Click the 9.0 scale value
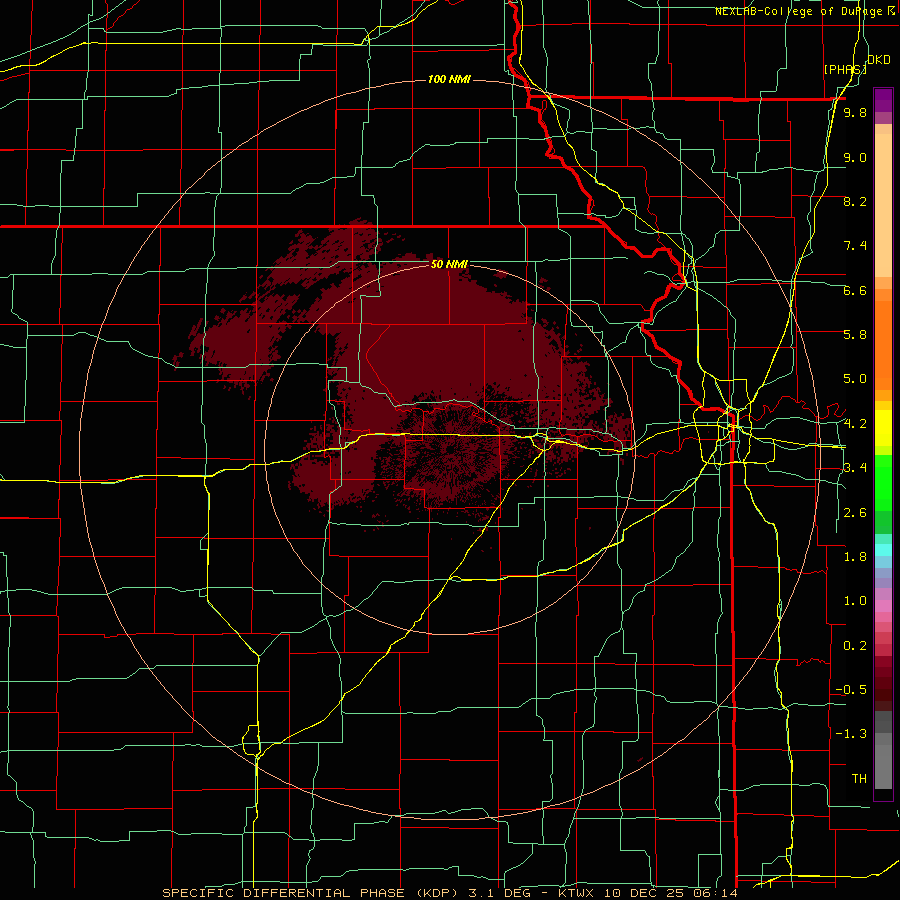 [855, 157]
